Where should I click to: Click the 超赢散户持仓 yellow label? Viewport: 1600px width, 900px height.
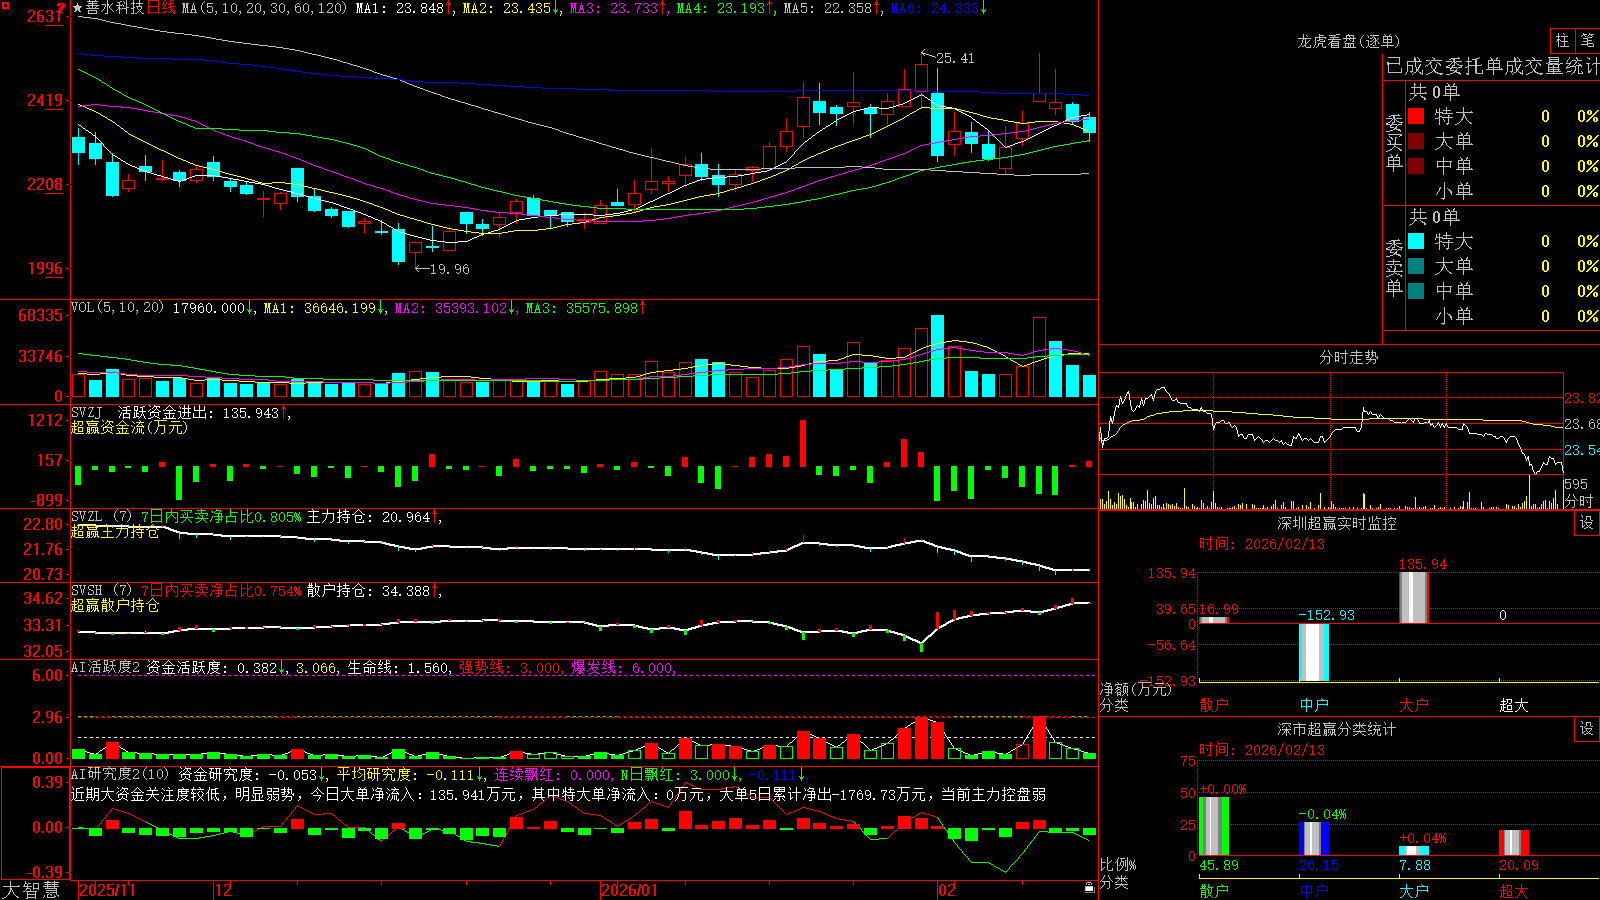[115, 605]
